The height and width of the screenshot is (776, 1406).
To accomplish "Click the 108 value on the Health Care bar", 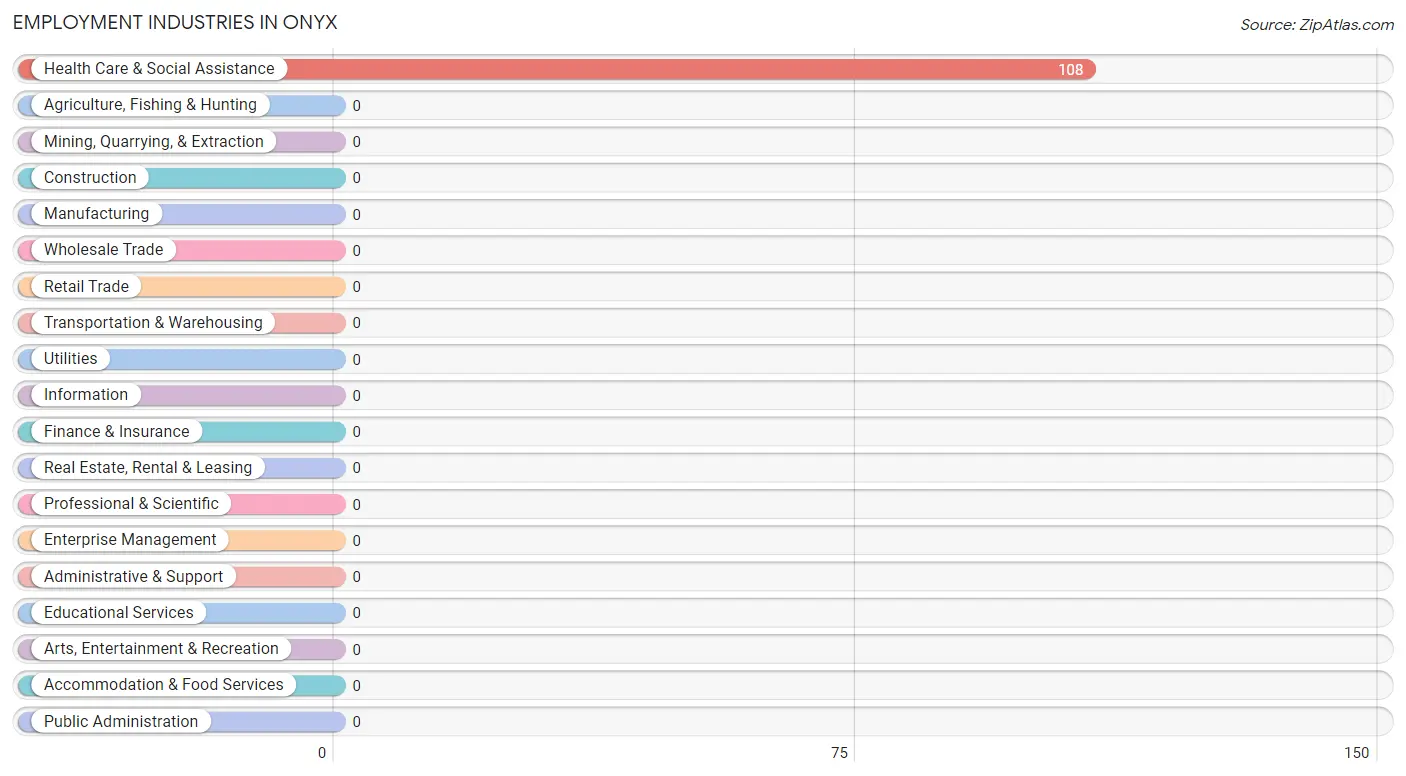I will point(1071,70).
